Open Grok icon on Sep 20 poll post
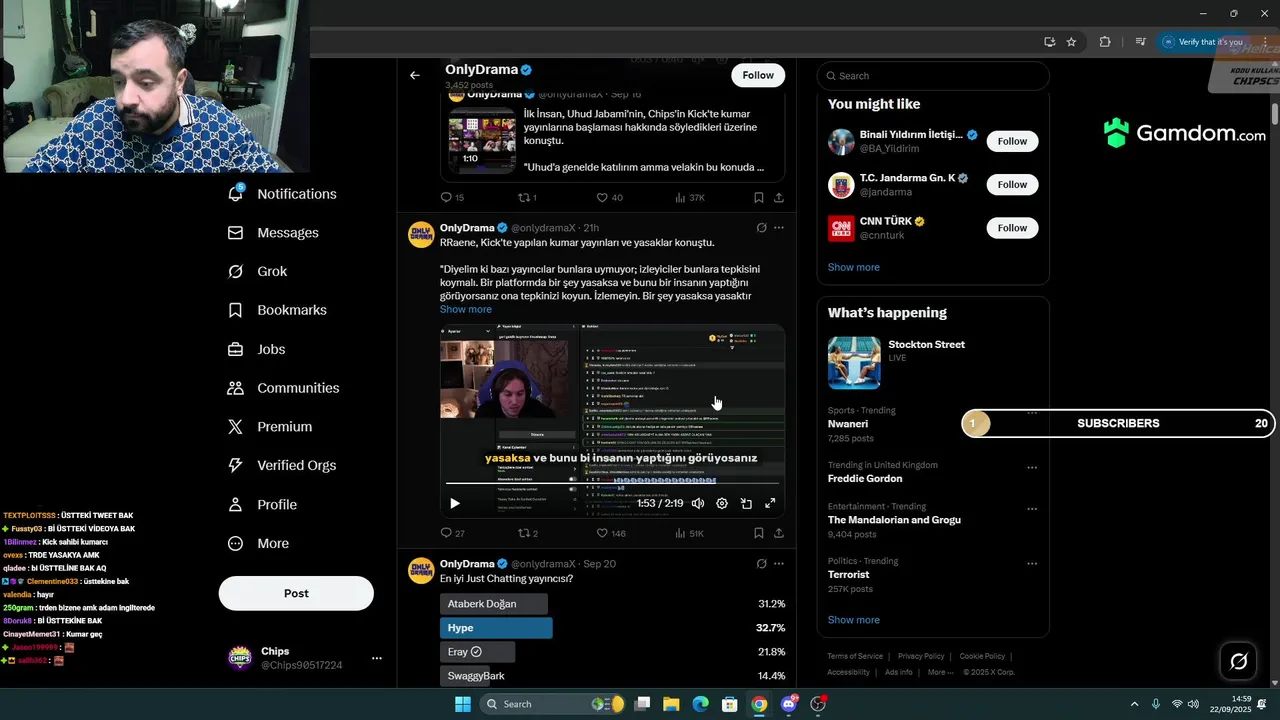 (761, 564)
